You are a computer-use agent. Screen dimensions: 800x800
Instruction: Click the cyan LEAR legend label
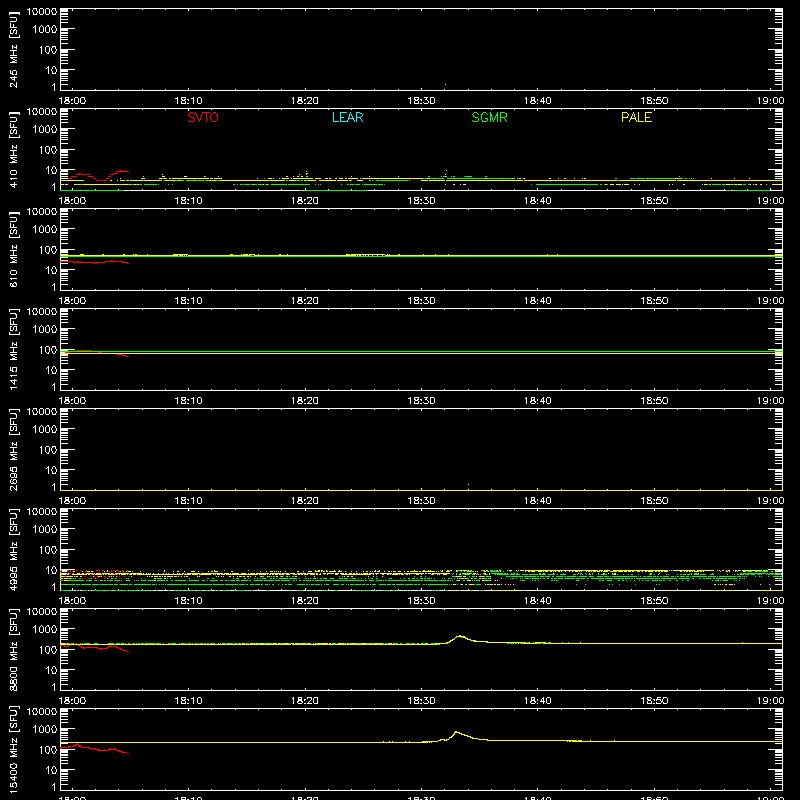coord(347,117)
